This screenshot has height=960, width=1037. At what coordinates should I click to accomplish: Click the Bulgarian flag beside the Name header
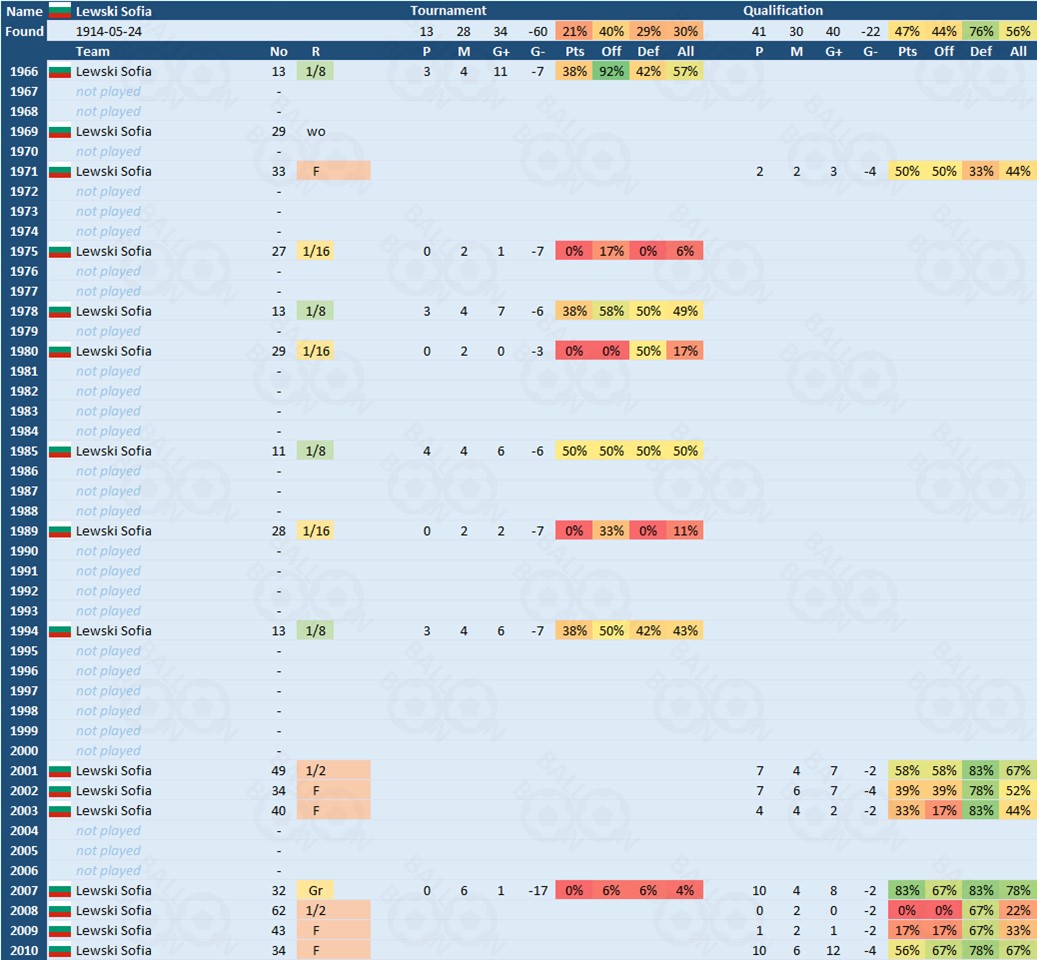(x=60, y=11)
